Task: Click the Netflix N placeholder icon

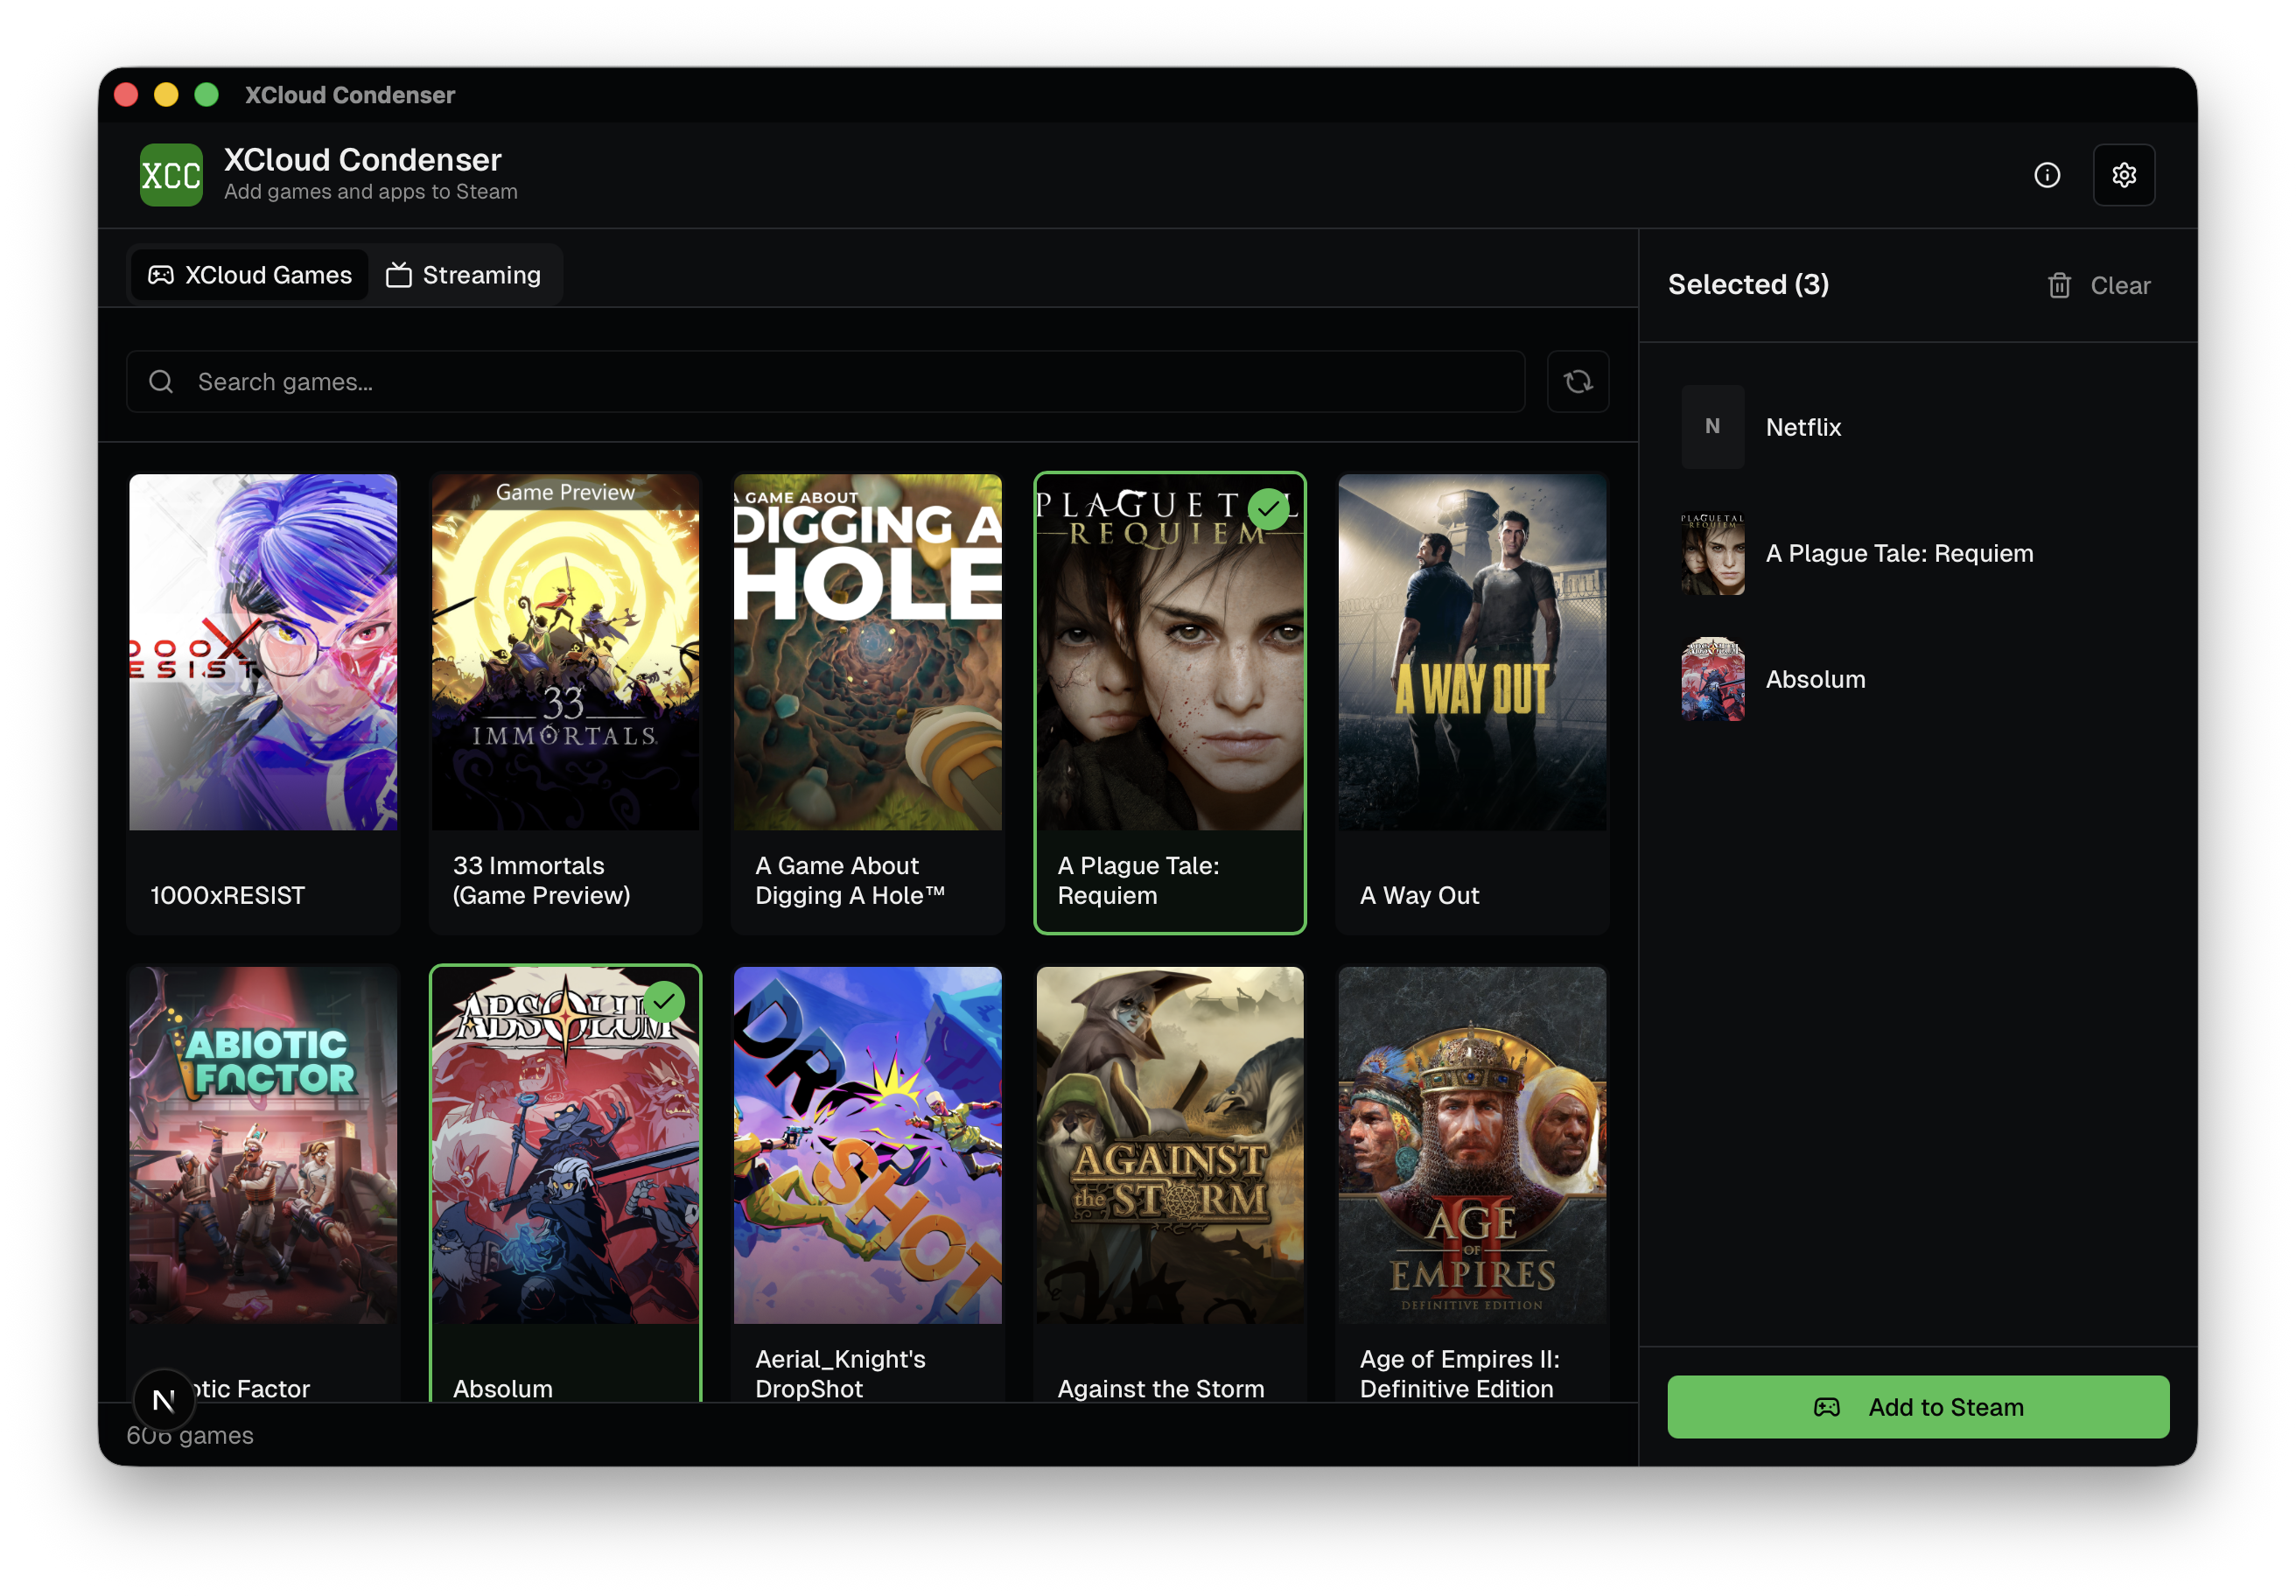Action: click(x=1712, y=427)
